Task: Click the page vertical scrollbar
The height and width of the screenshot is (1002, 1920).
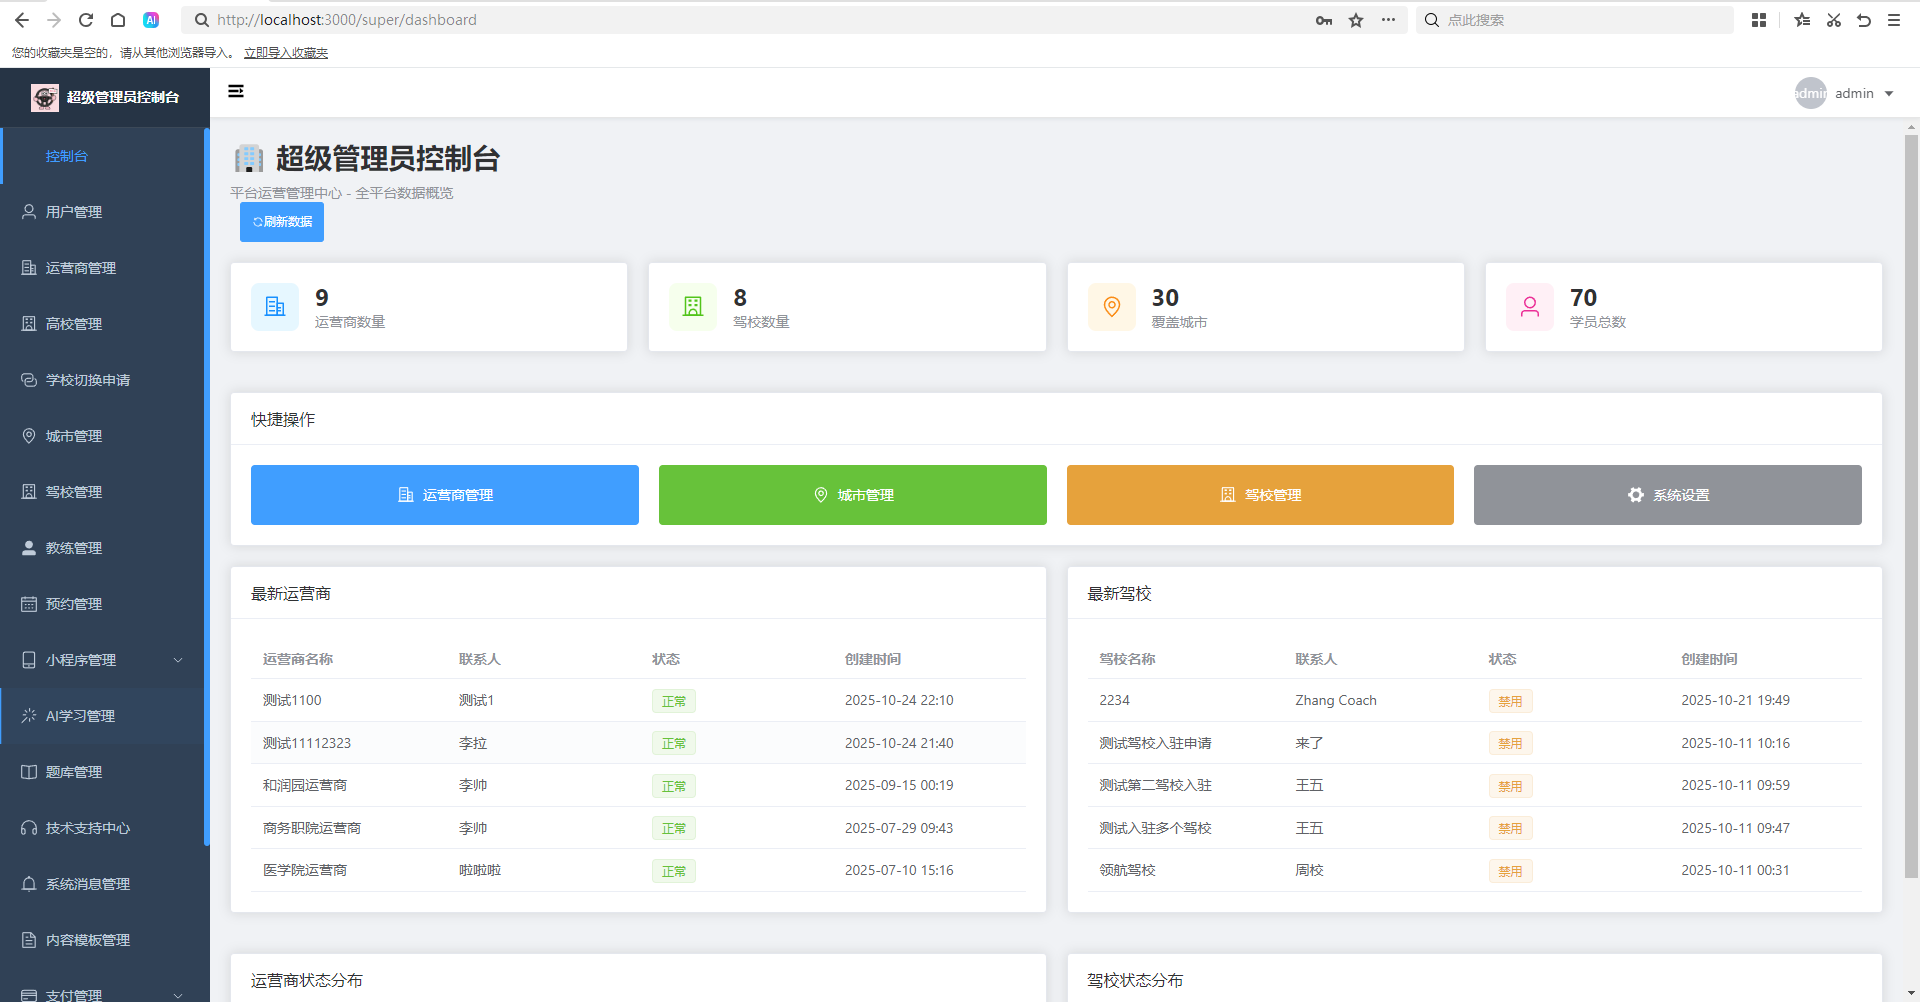Action: pyautogui.click(x=1911, y=500)
